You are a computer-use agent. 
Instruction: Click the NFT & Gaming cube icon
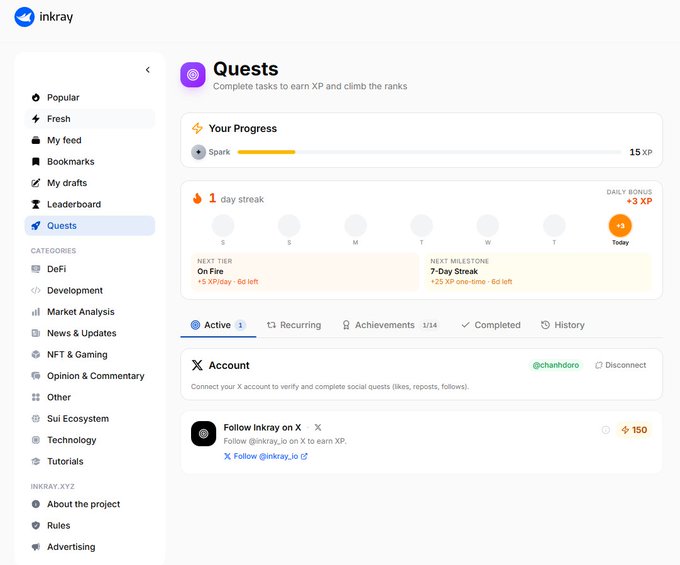36,354
